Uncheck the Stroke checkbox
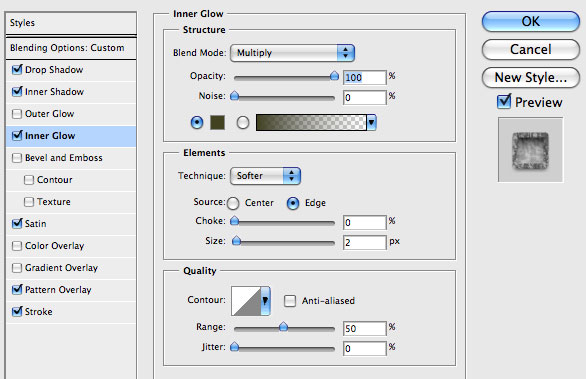The height and width of the screenshot is (379, 586). point(17,311)
